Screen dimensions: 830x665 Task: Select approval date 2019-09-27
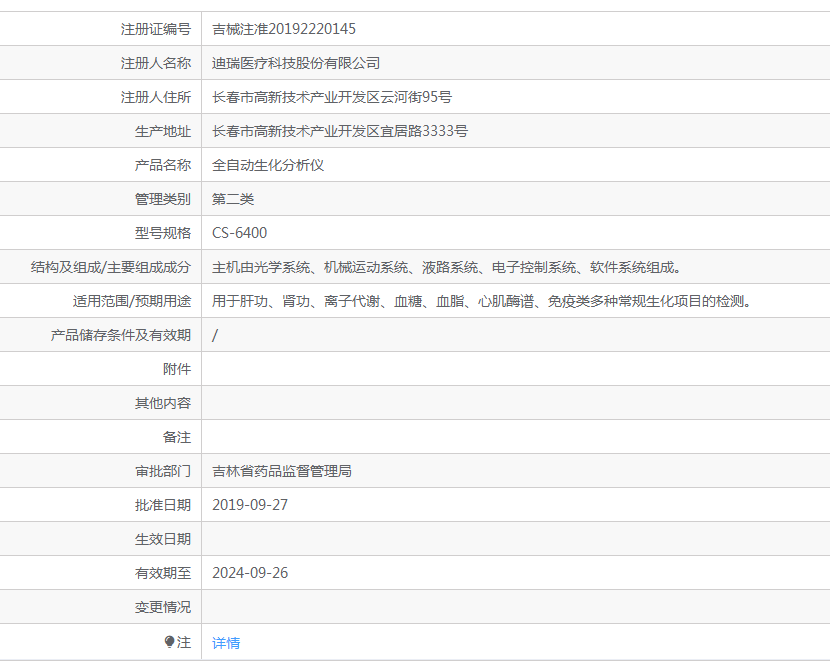pos(250,505)
